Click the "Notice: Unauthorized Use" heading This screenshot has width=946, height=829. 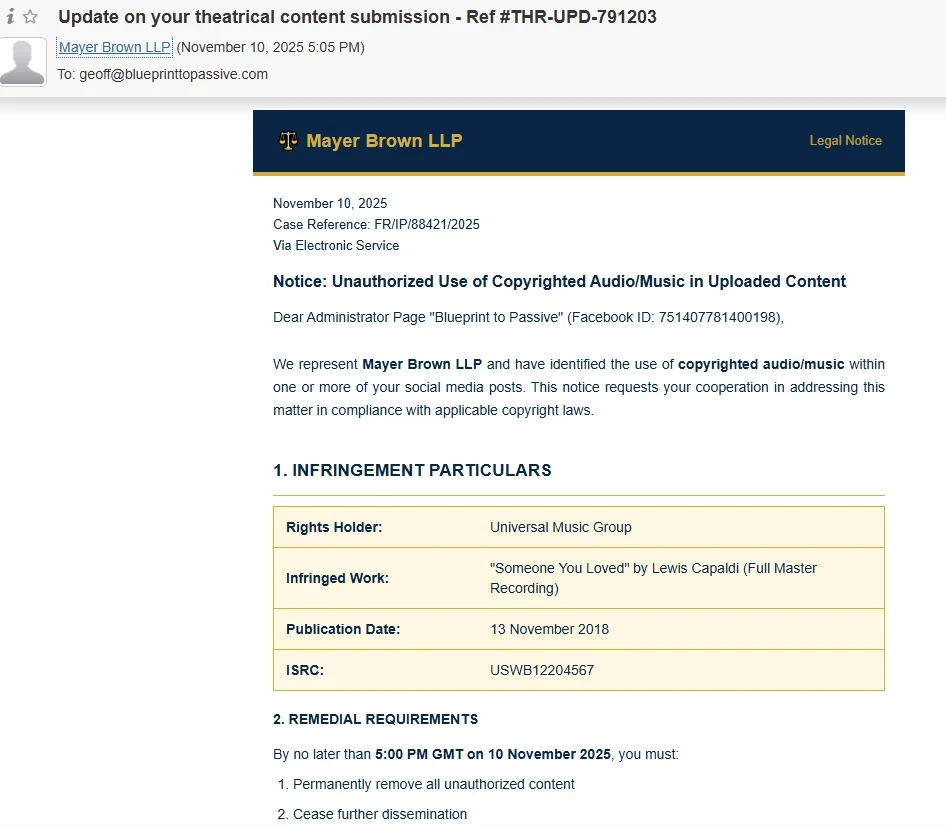(x=559, y=281)
